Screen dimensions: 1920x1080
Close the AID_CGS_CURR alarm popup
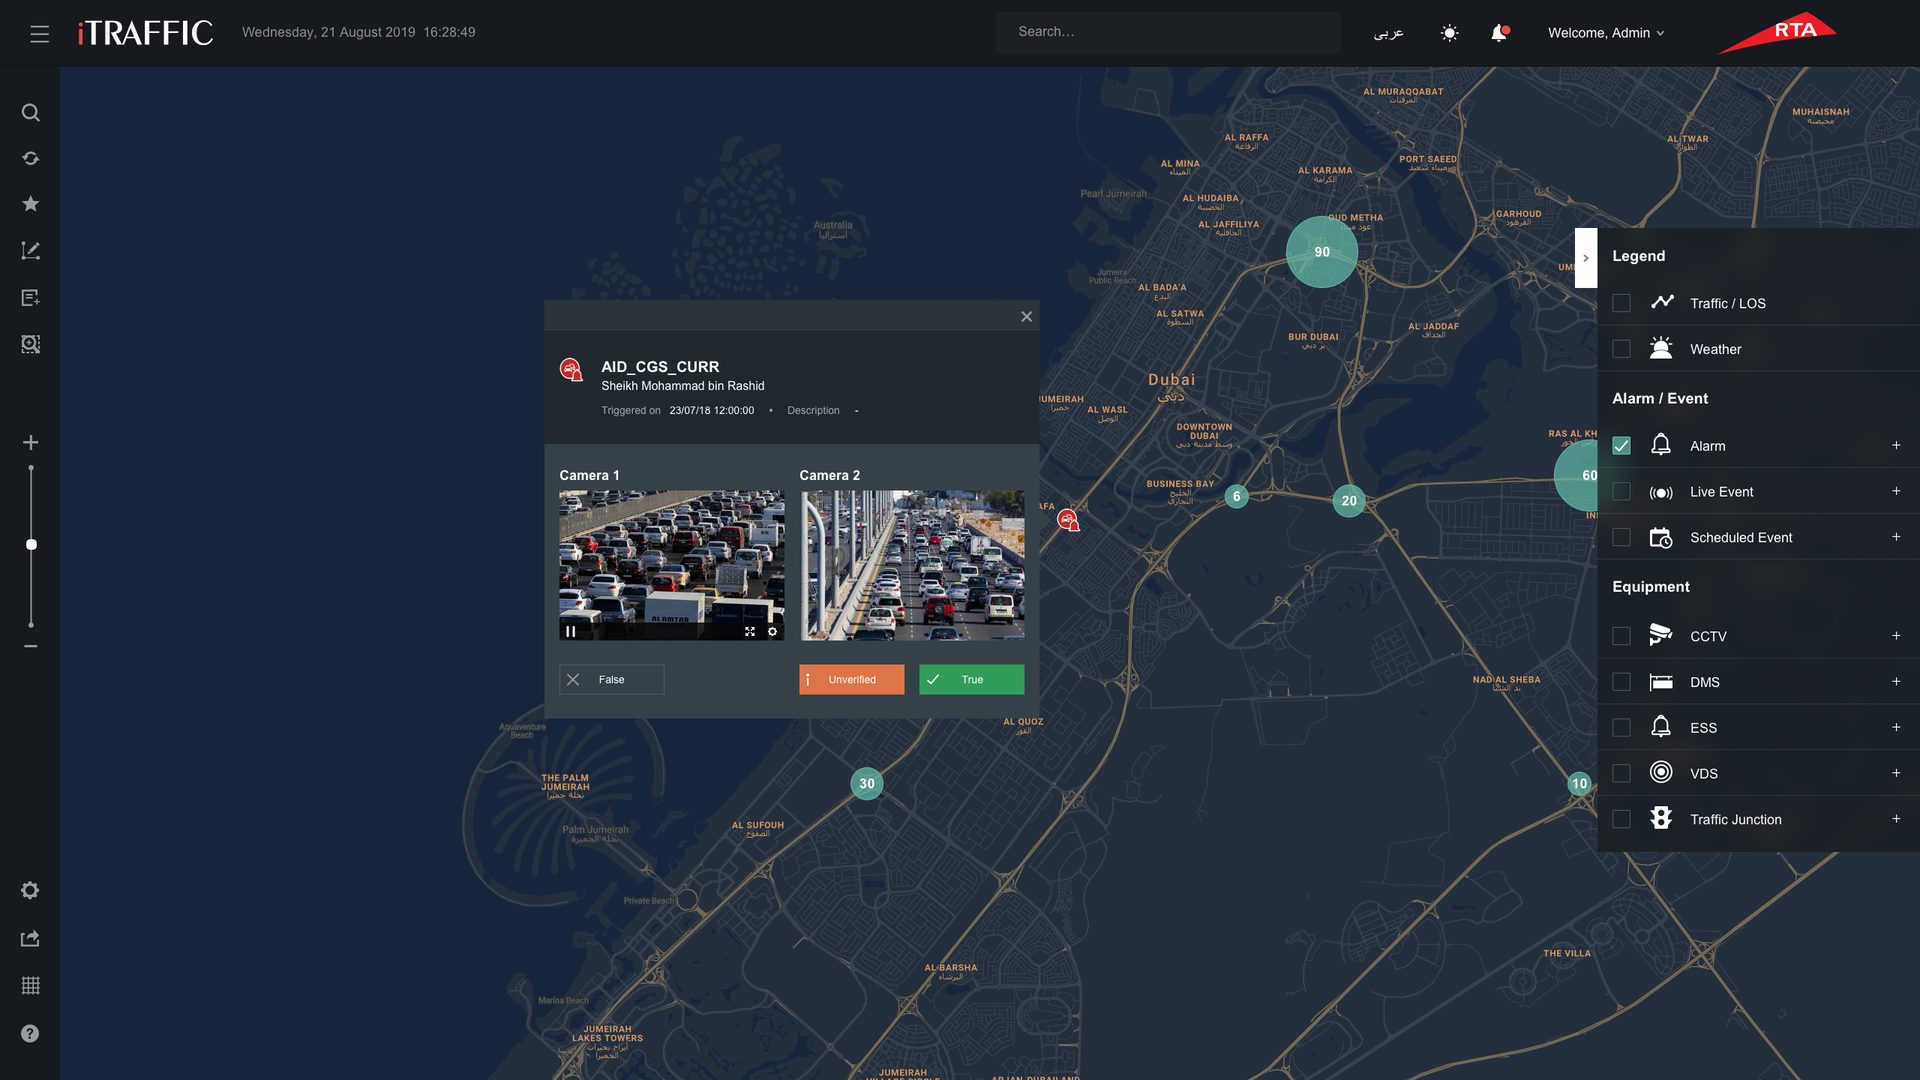1026,316
